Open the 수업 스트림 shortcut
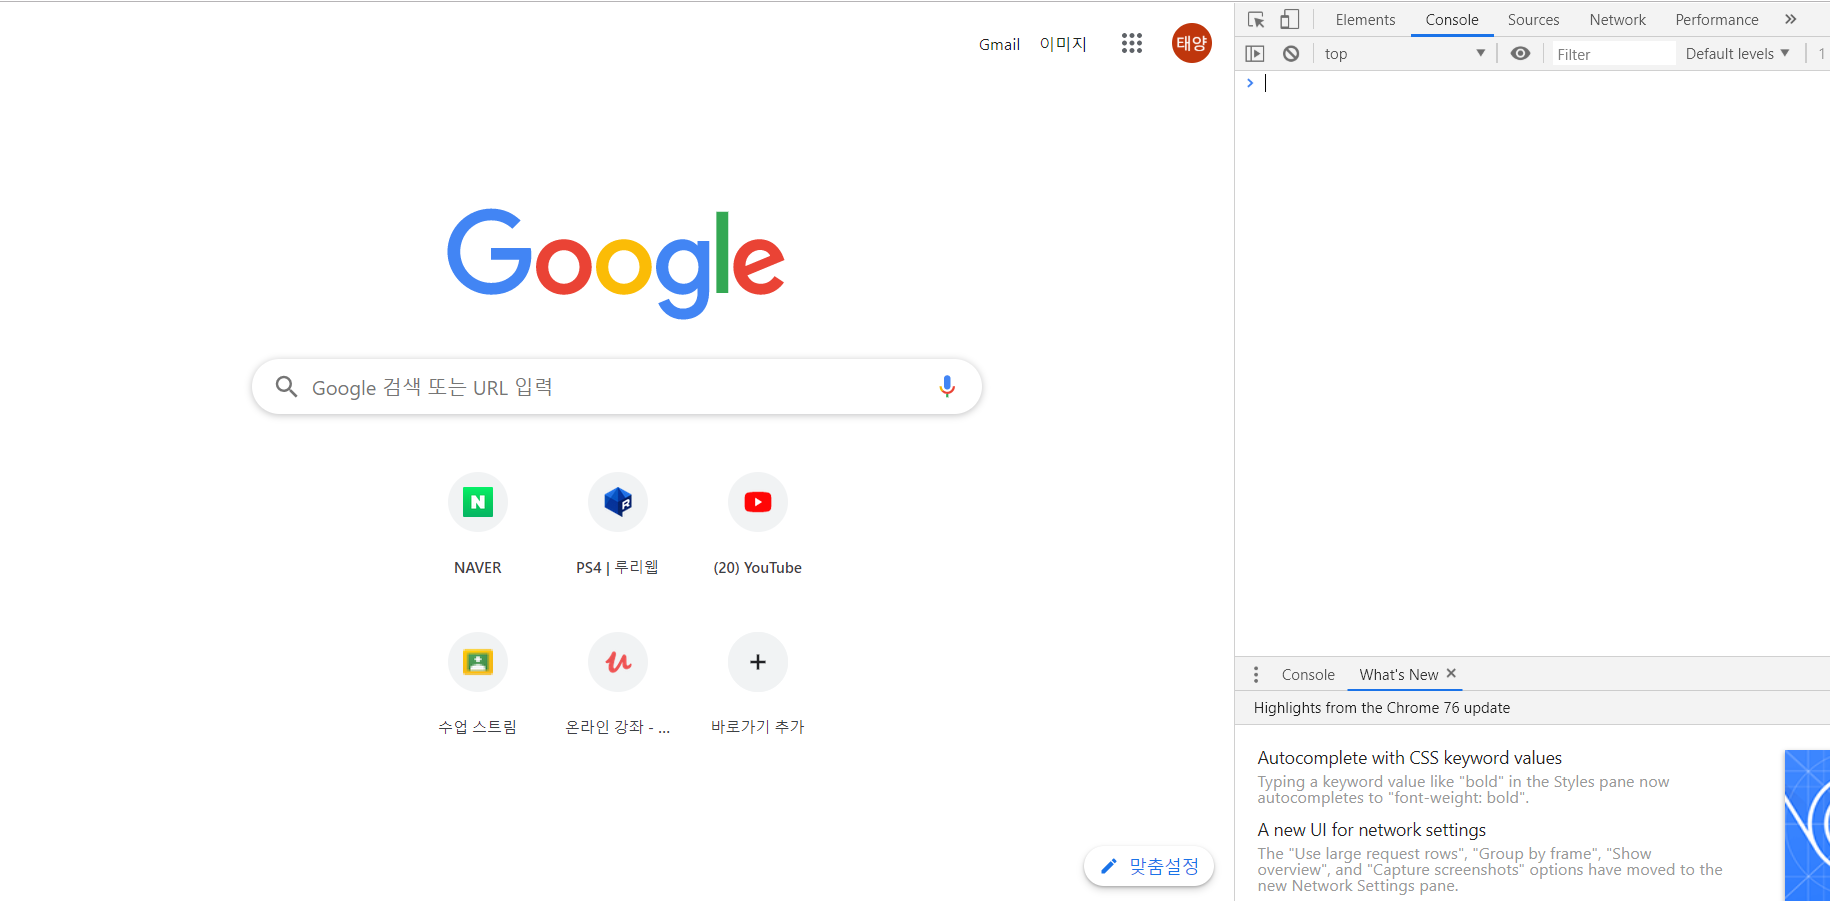1830x901 pixels. (x=478, y=683)
